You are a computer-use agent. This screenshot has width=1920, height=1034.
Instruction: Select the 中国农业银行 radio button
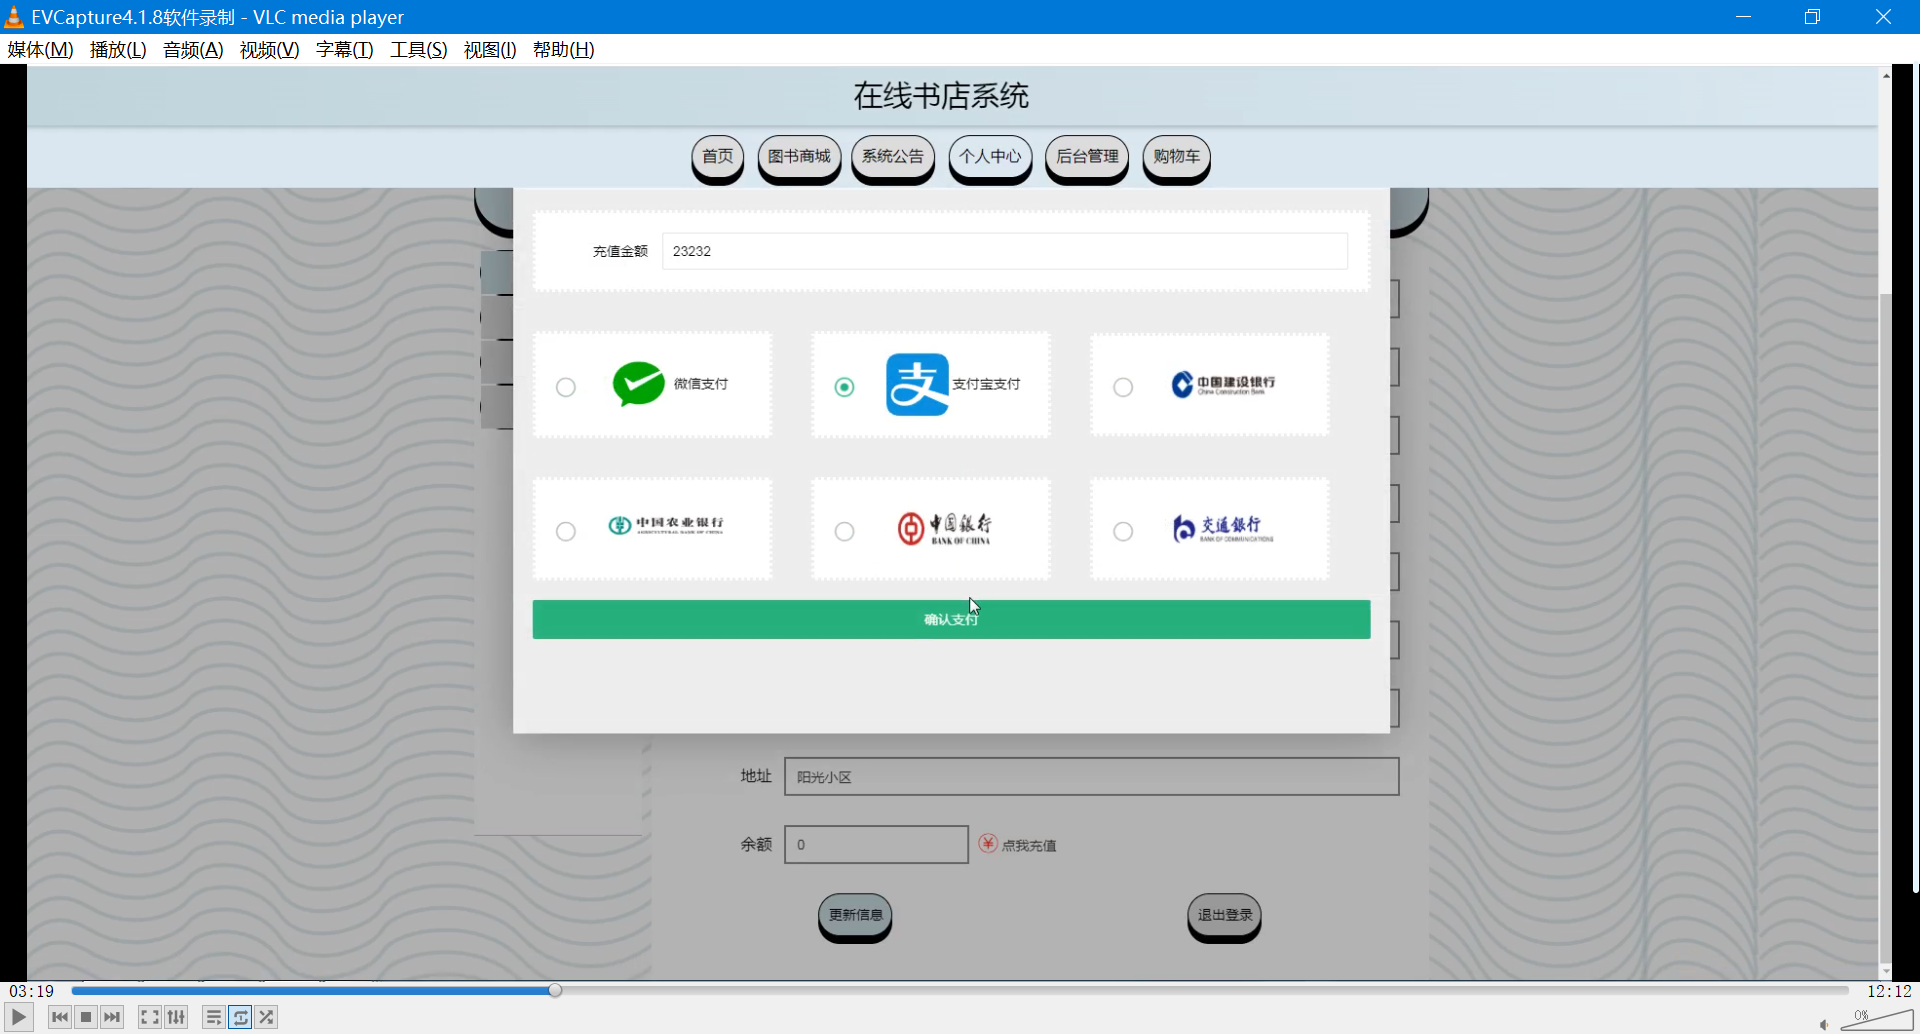(x=566, y=531)
